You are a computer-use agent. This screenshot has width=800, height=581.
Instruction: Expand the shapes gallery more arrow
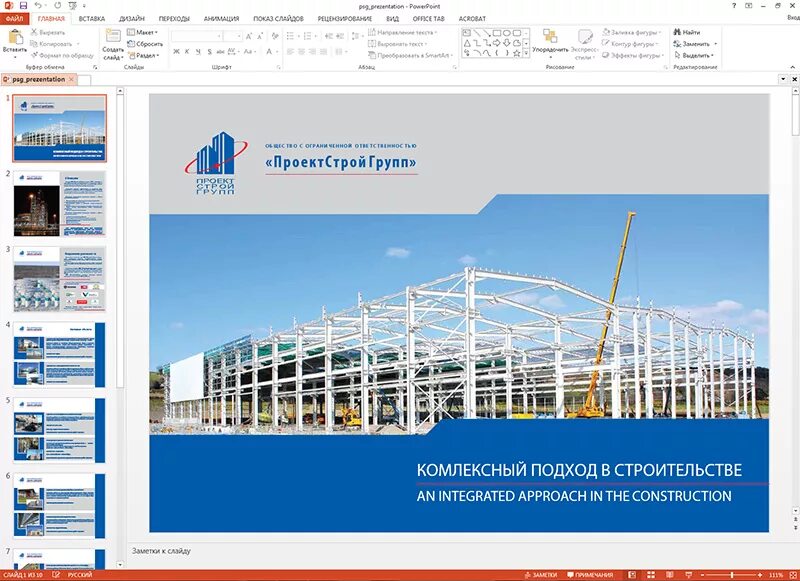(x=527, y=53)
